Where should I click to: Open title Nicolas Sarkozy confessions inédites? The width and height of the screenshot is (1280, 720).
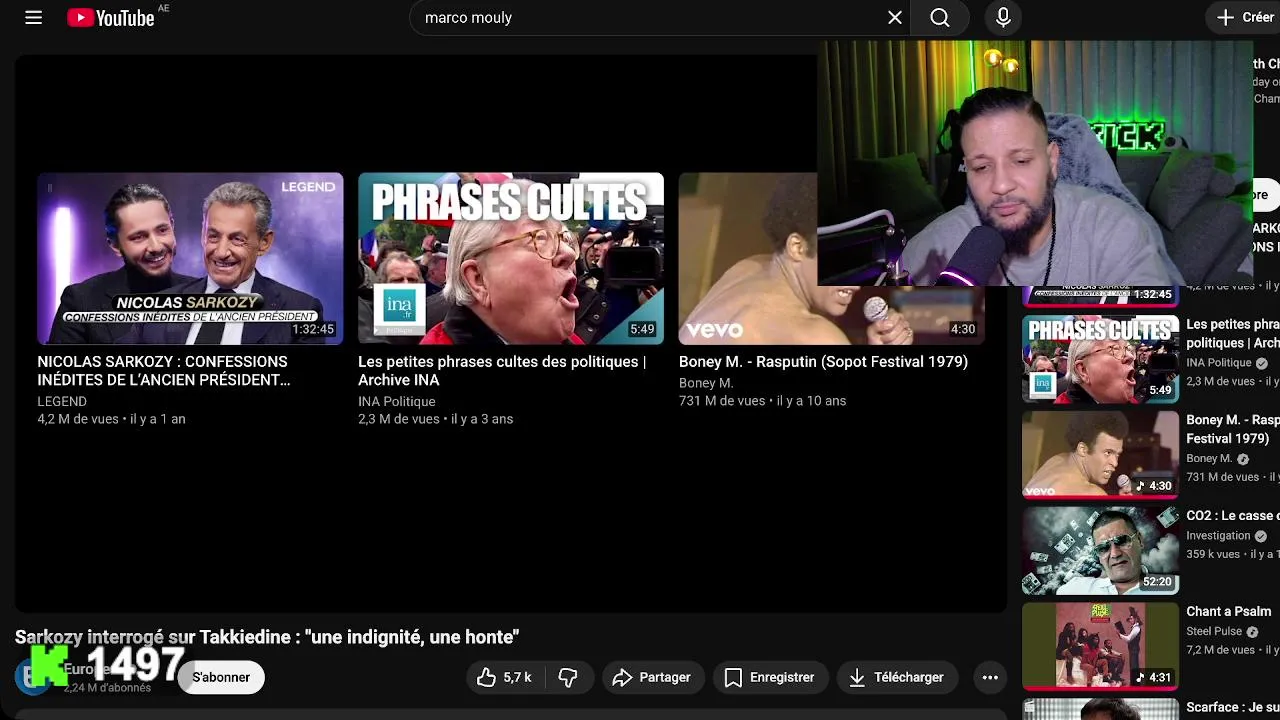click(163, 371)
